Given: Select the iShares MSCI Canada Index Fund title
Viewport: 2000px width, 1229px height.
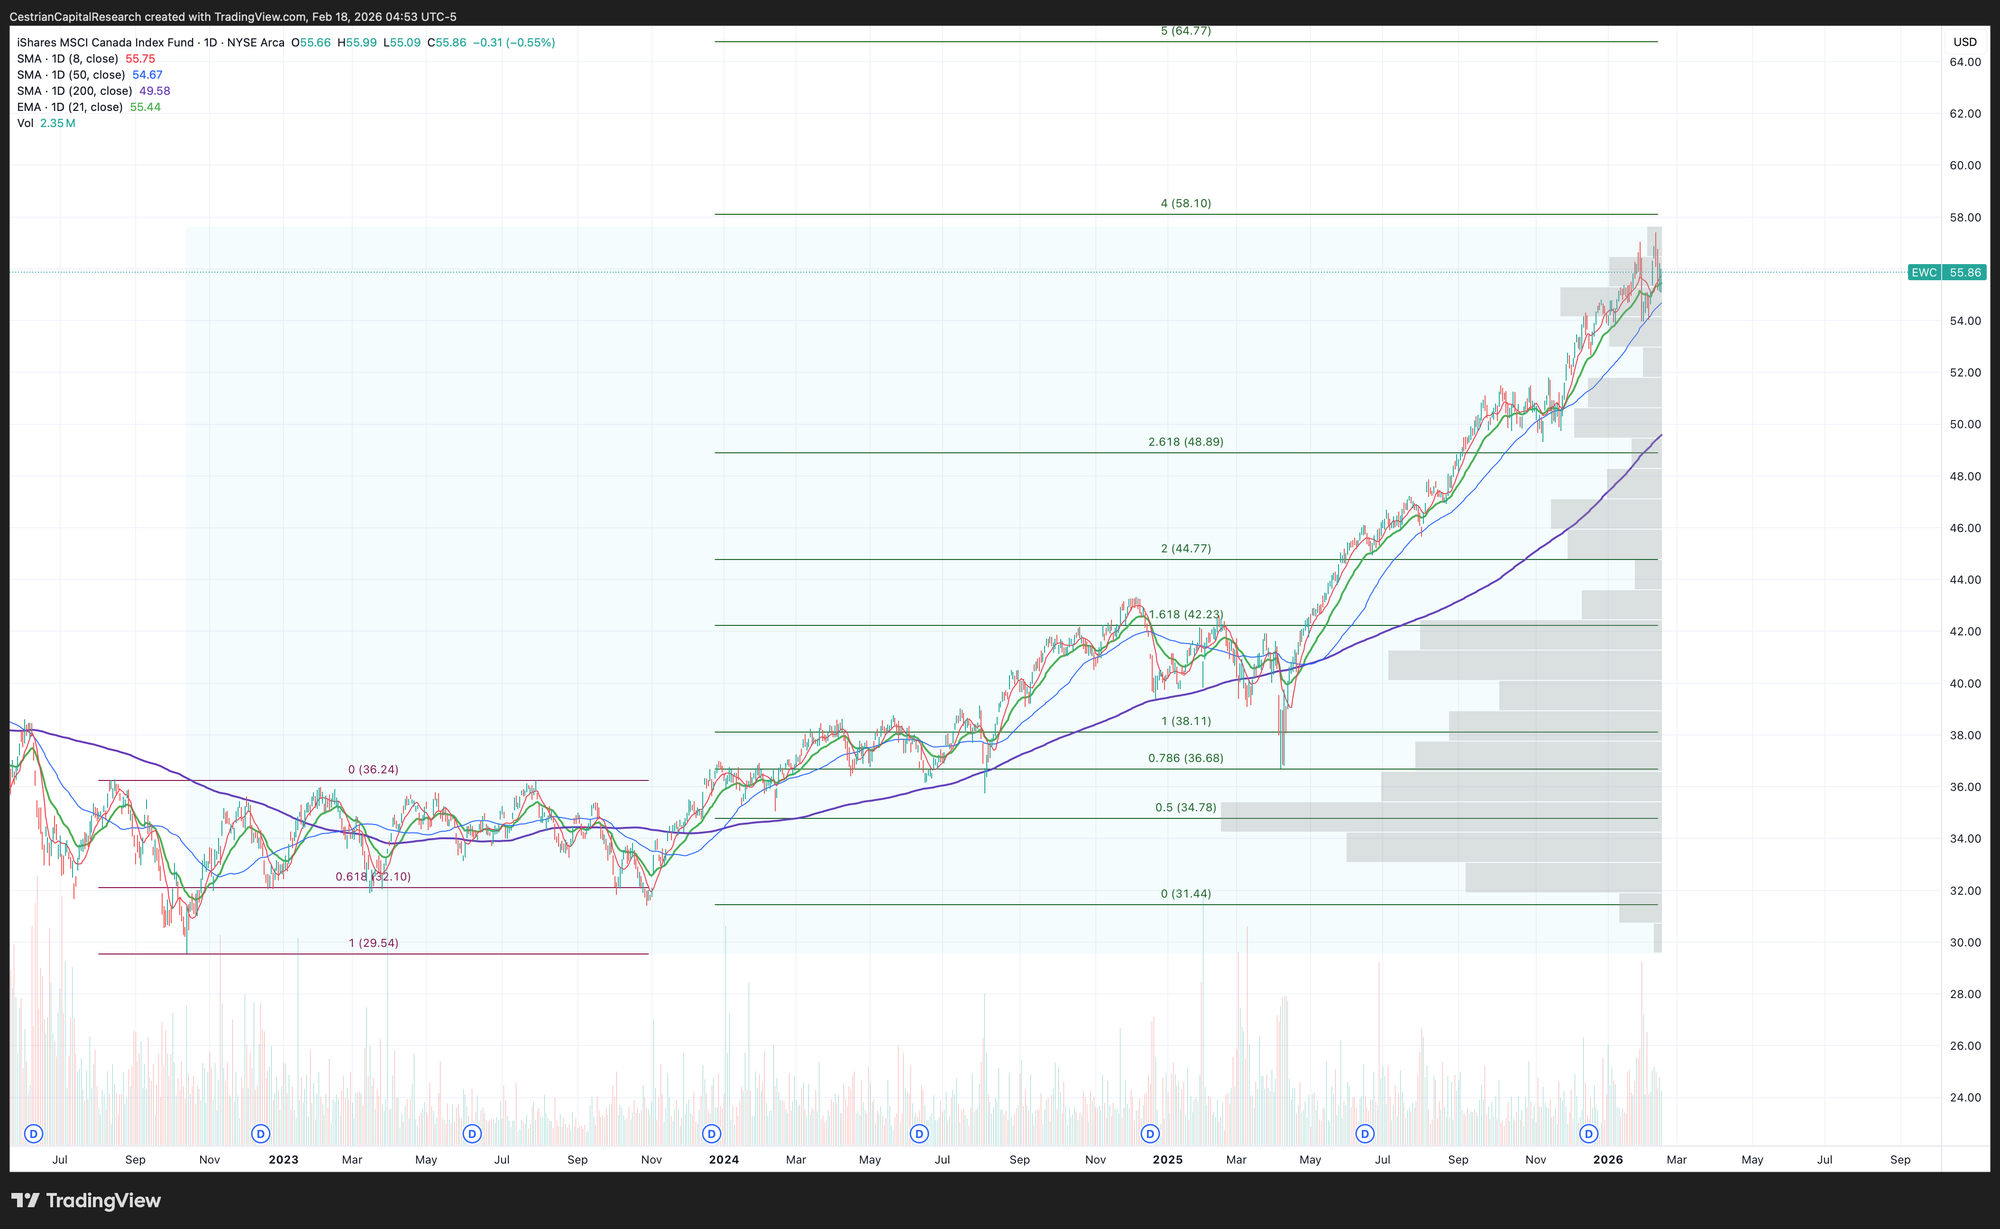Looking at the screenshot, I should pos(105,43).
